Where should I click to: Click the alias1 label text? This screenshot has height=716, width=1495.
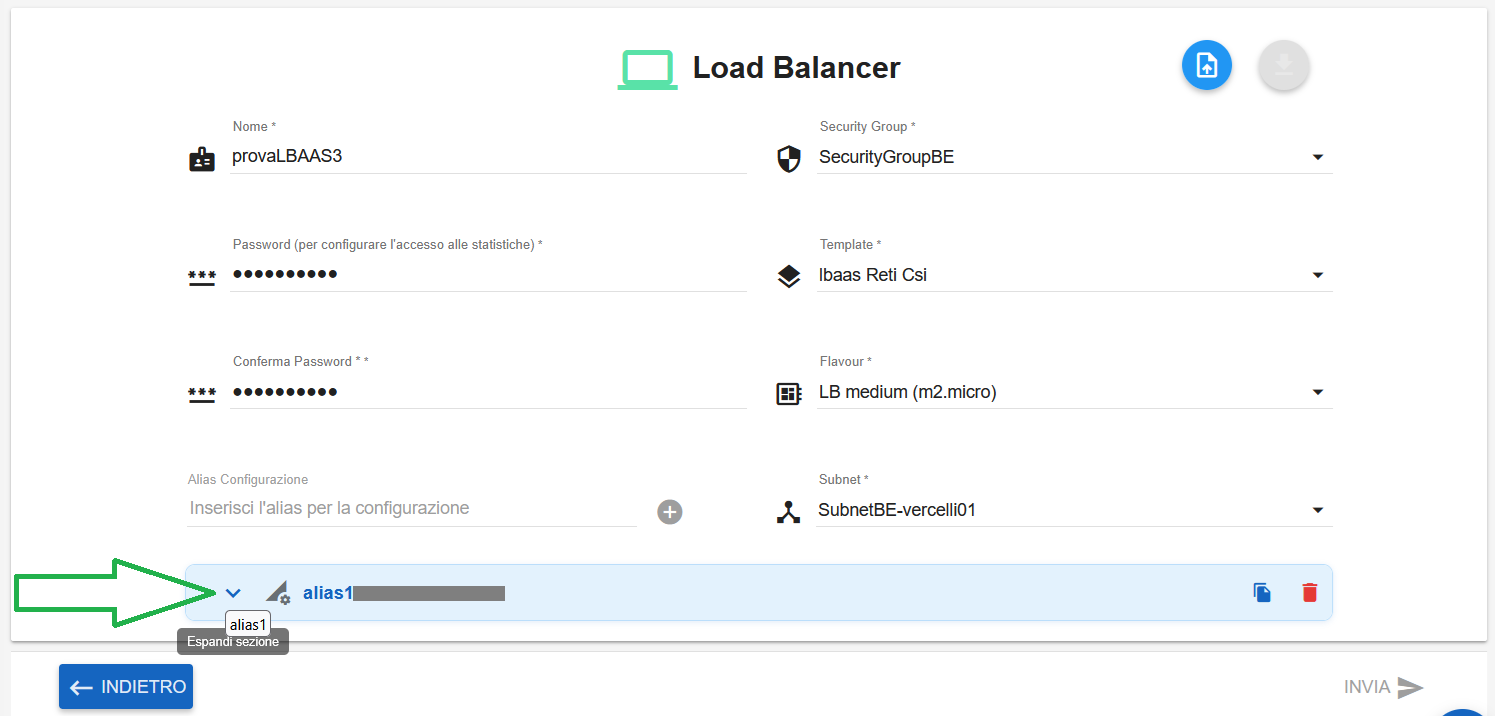pos(328,593)
